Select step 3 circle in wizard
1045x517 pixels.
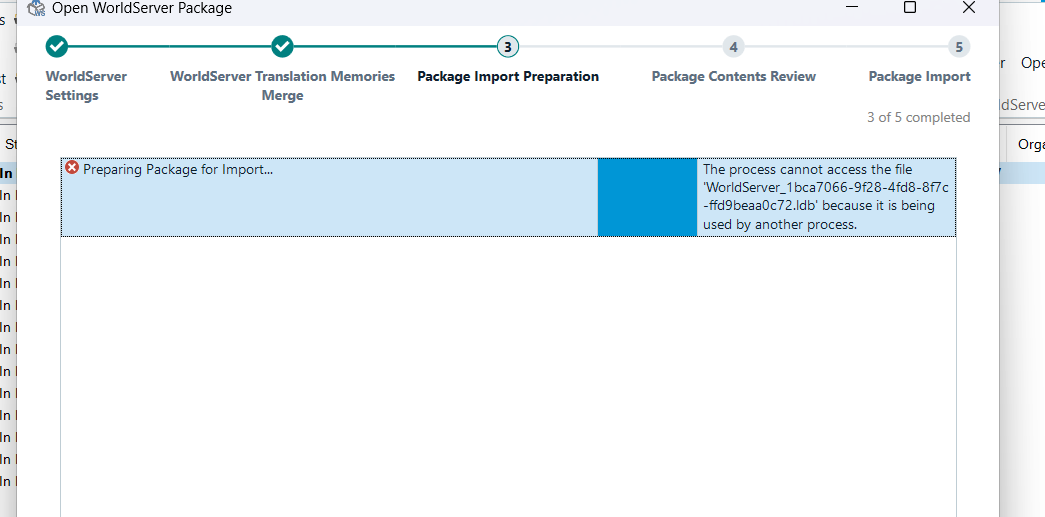pyautogui.click(x=508, y=47)
